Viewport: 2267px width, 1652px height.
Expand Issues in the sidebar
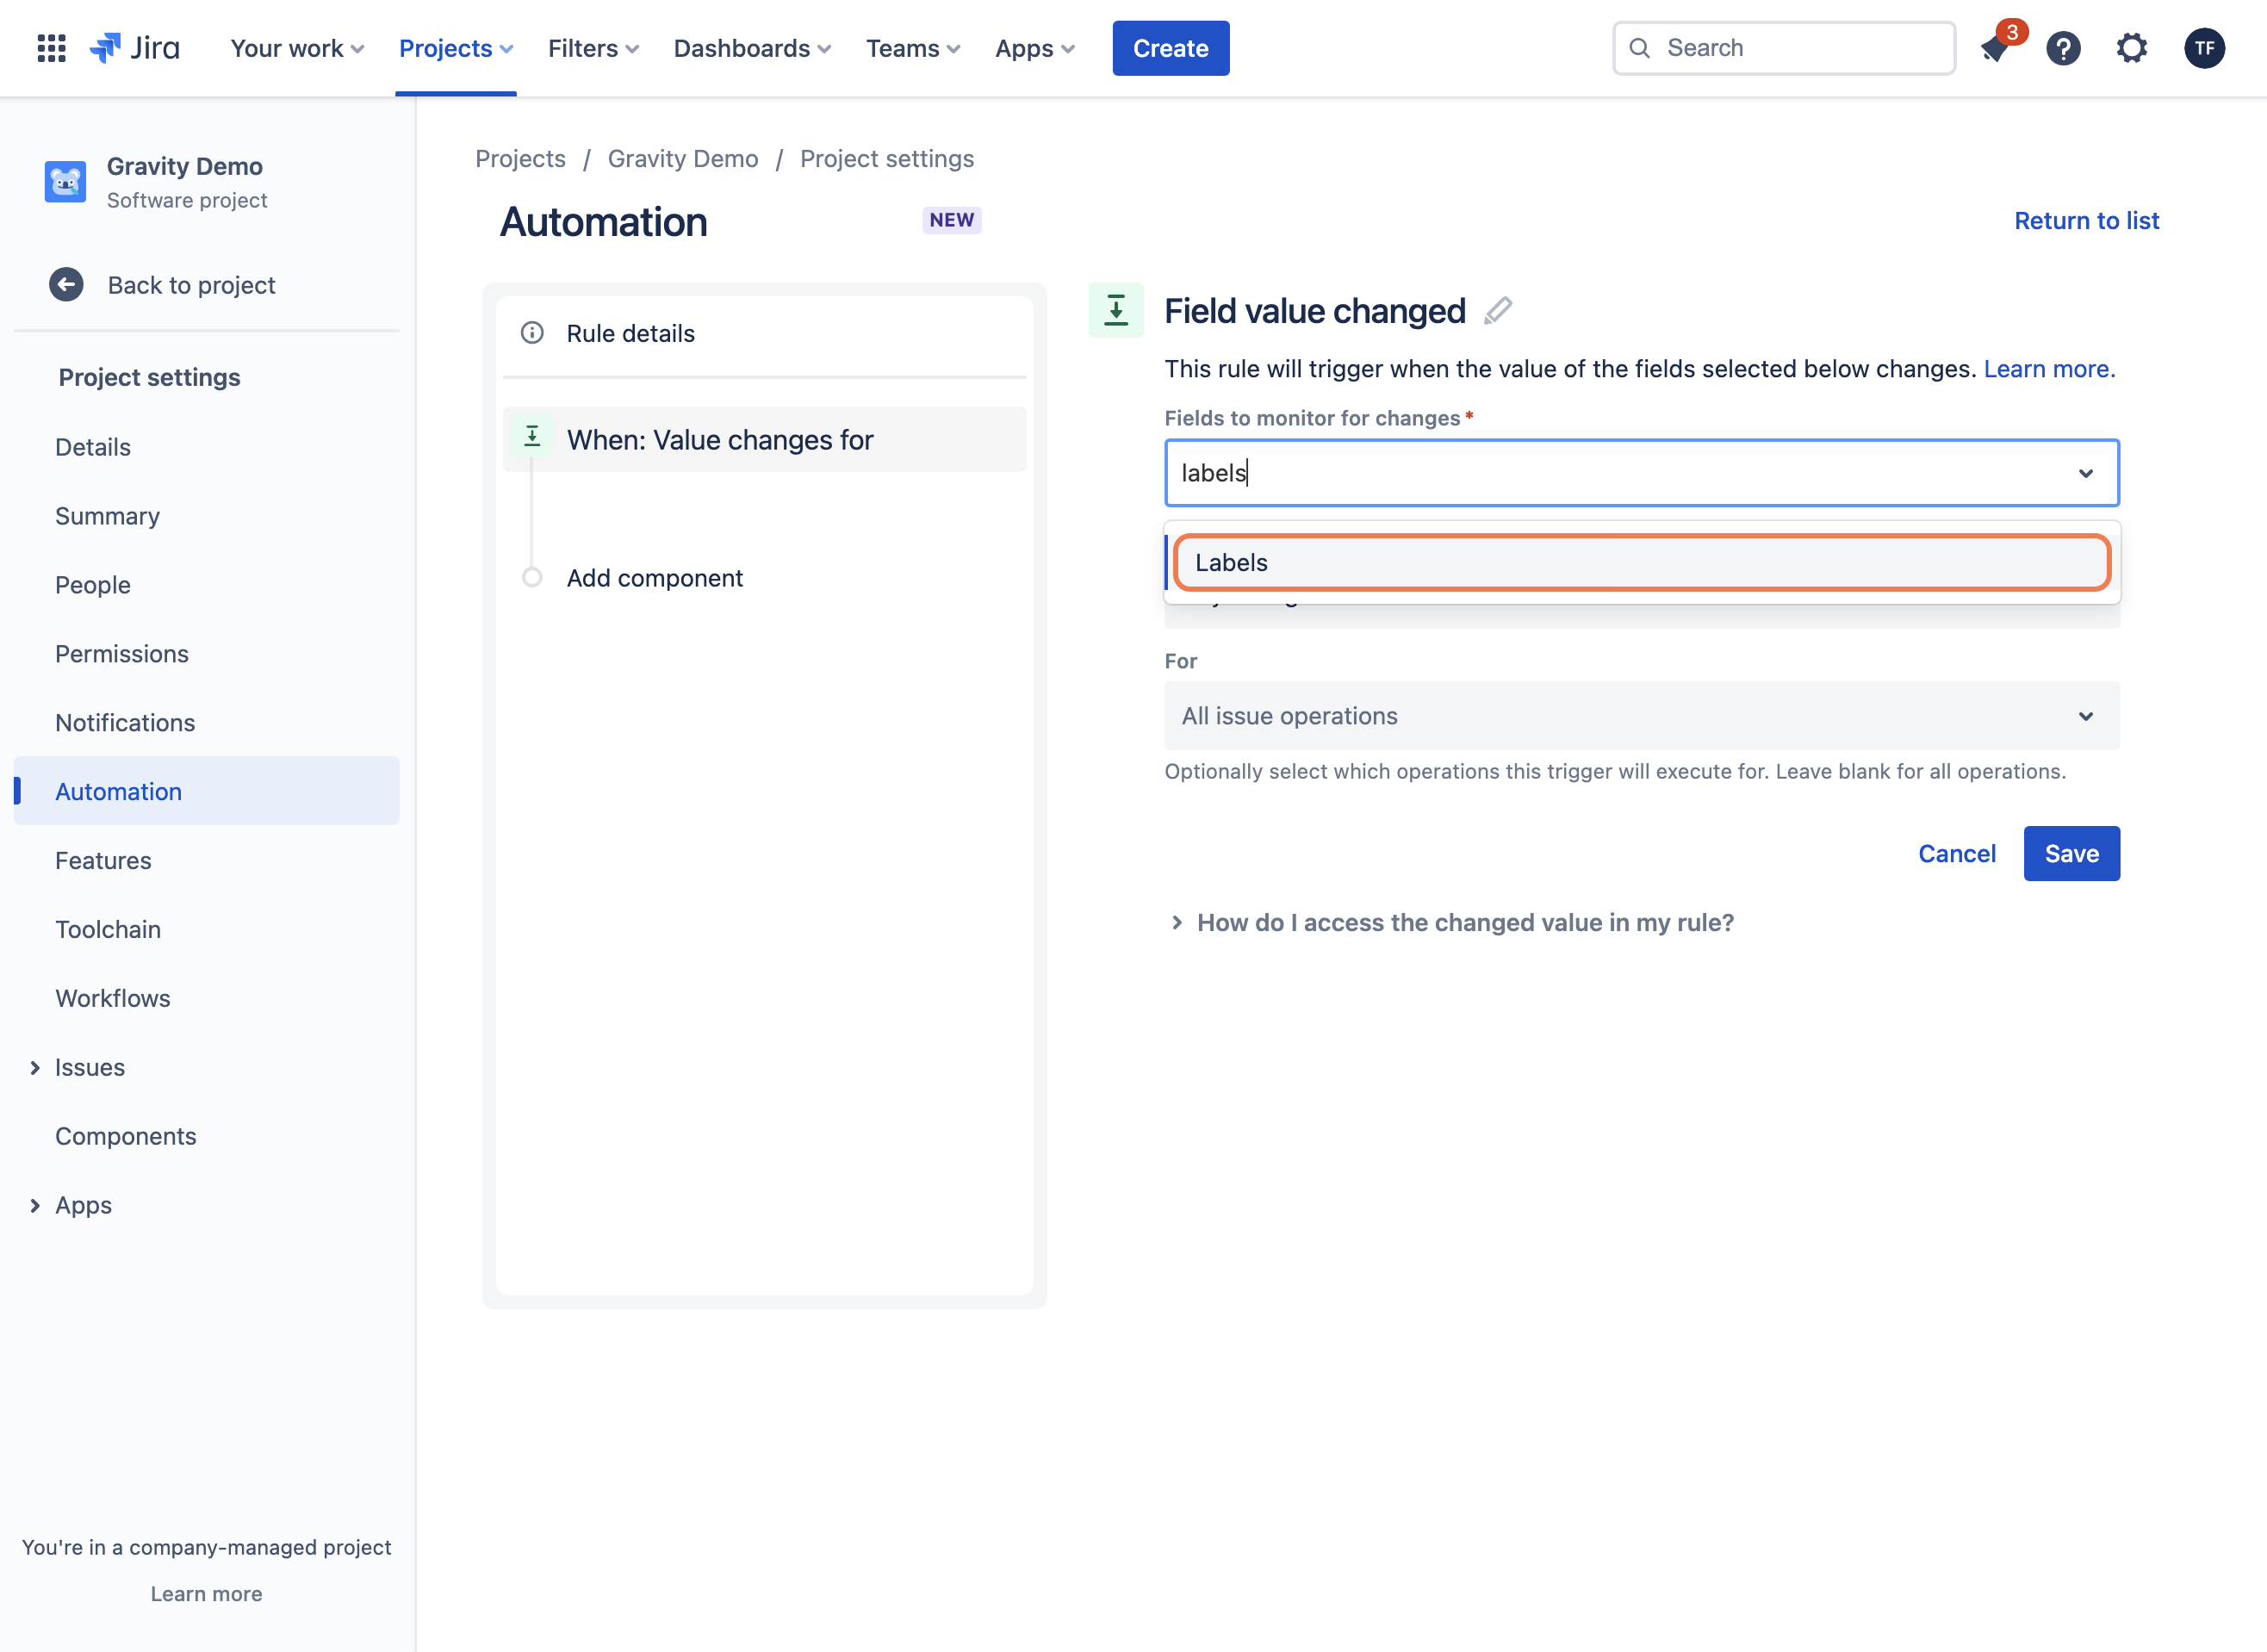[35, 1067]
